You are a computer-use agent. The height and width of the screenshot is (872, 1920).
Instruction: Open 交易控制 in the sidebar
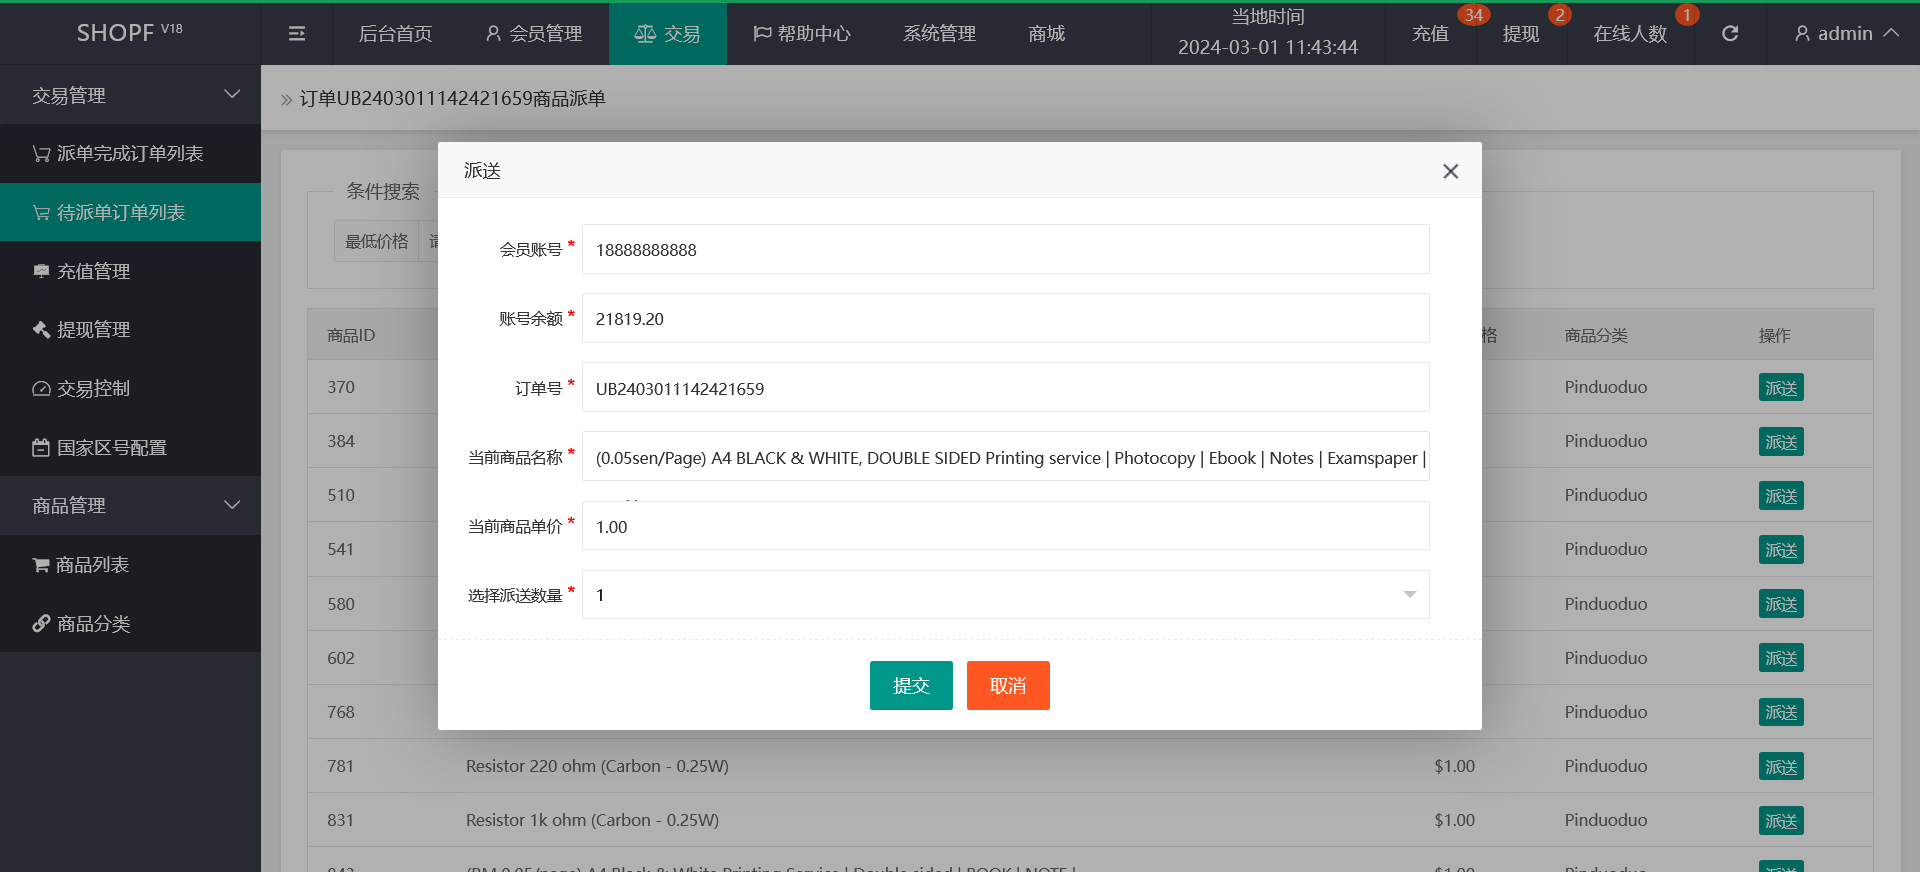tap(93, 389)
